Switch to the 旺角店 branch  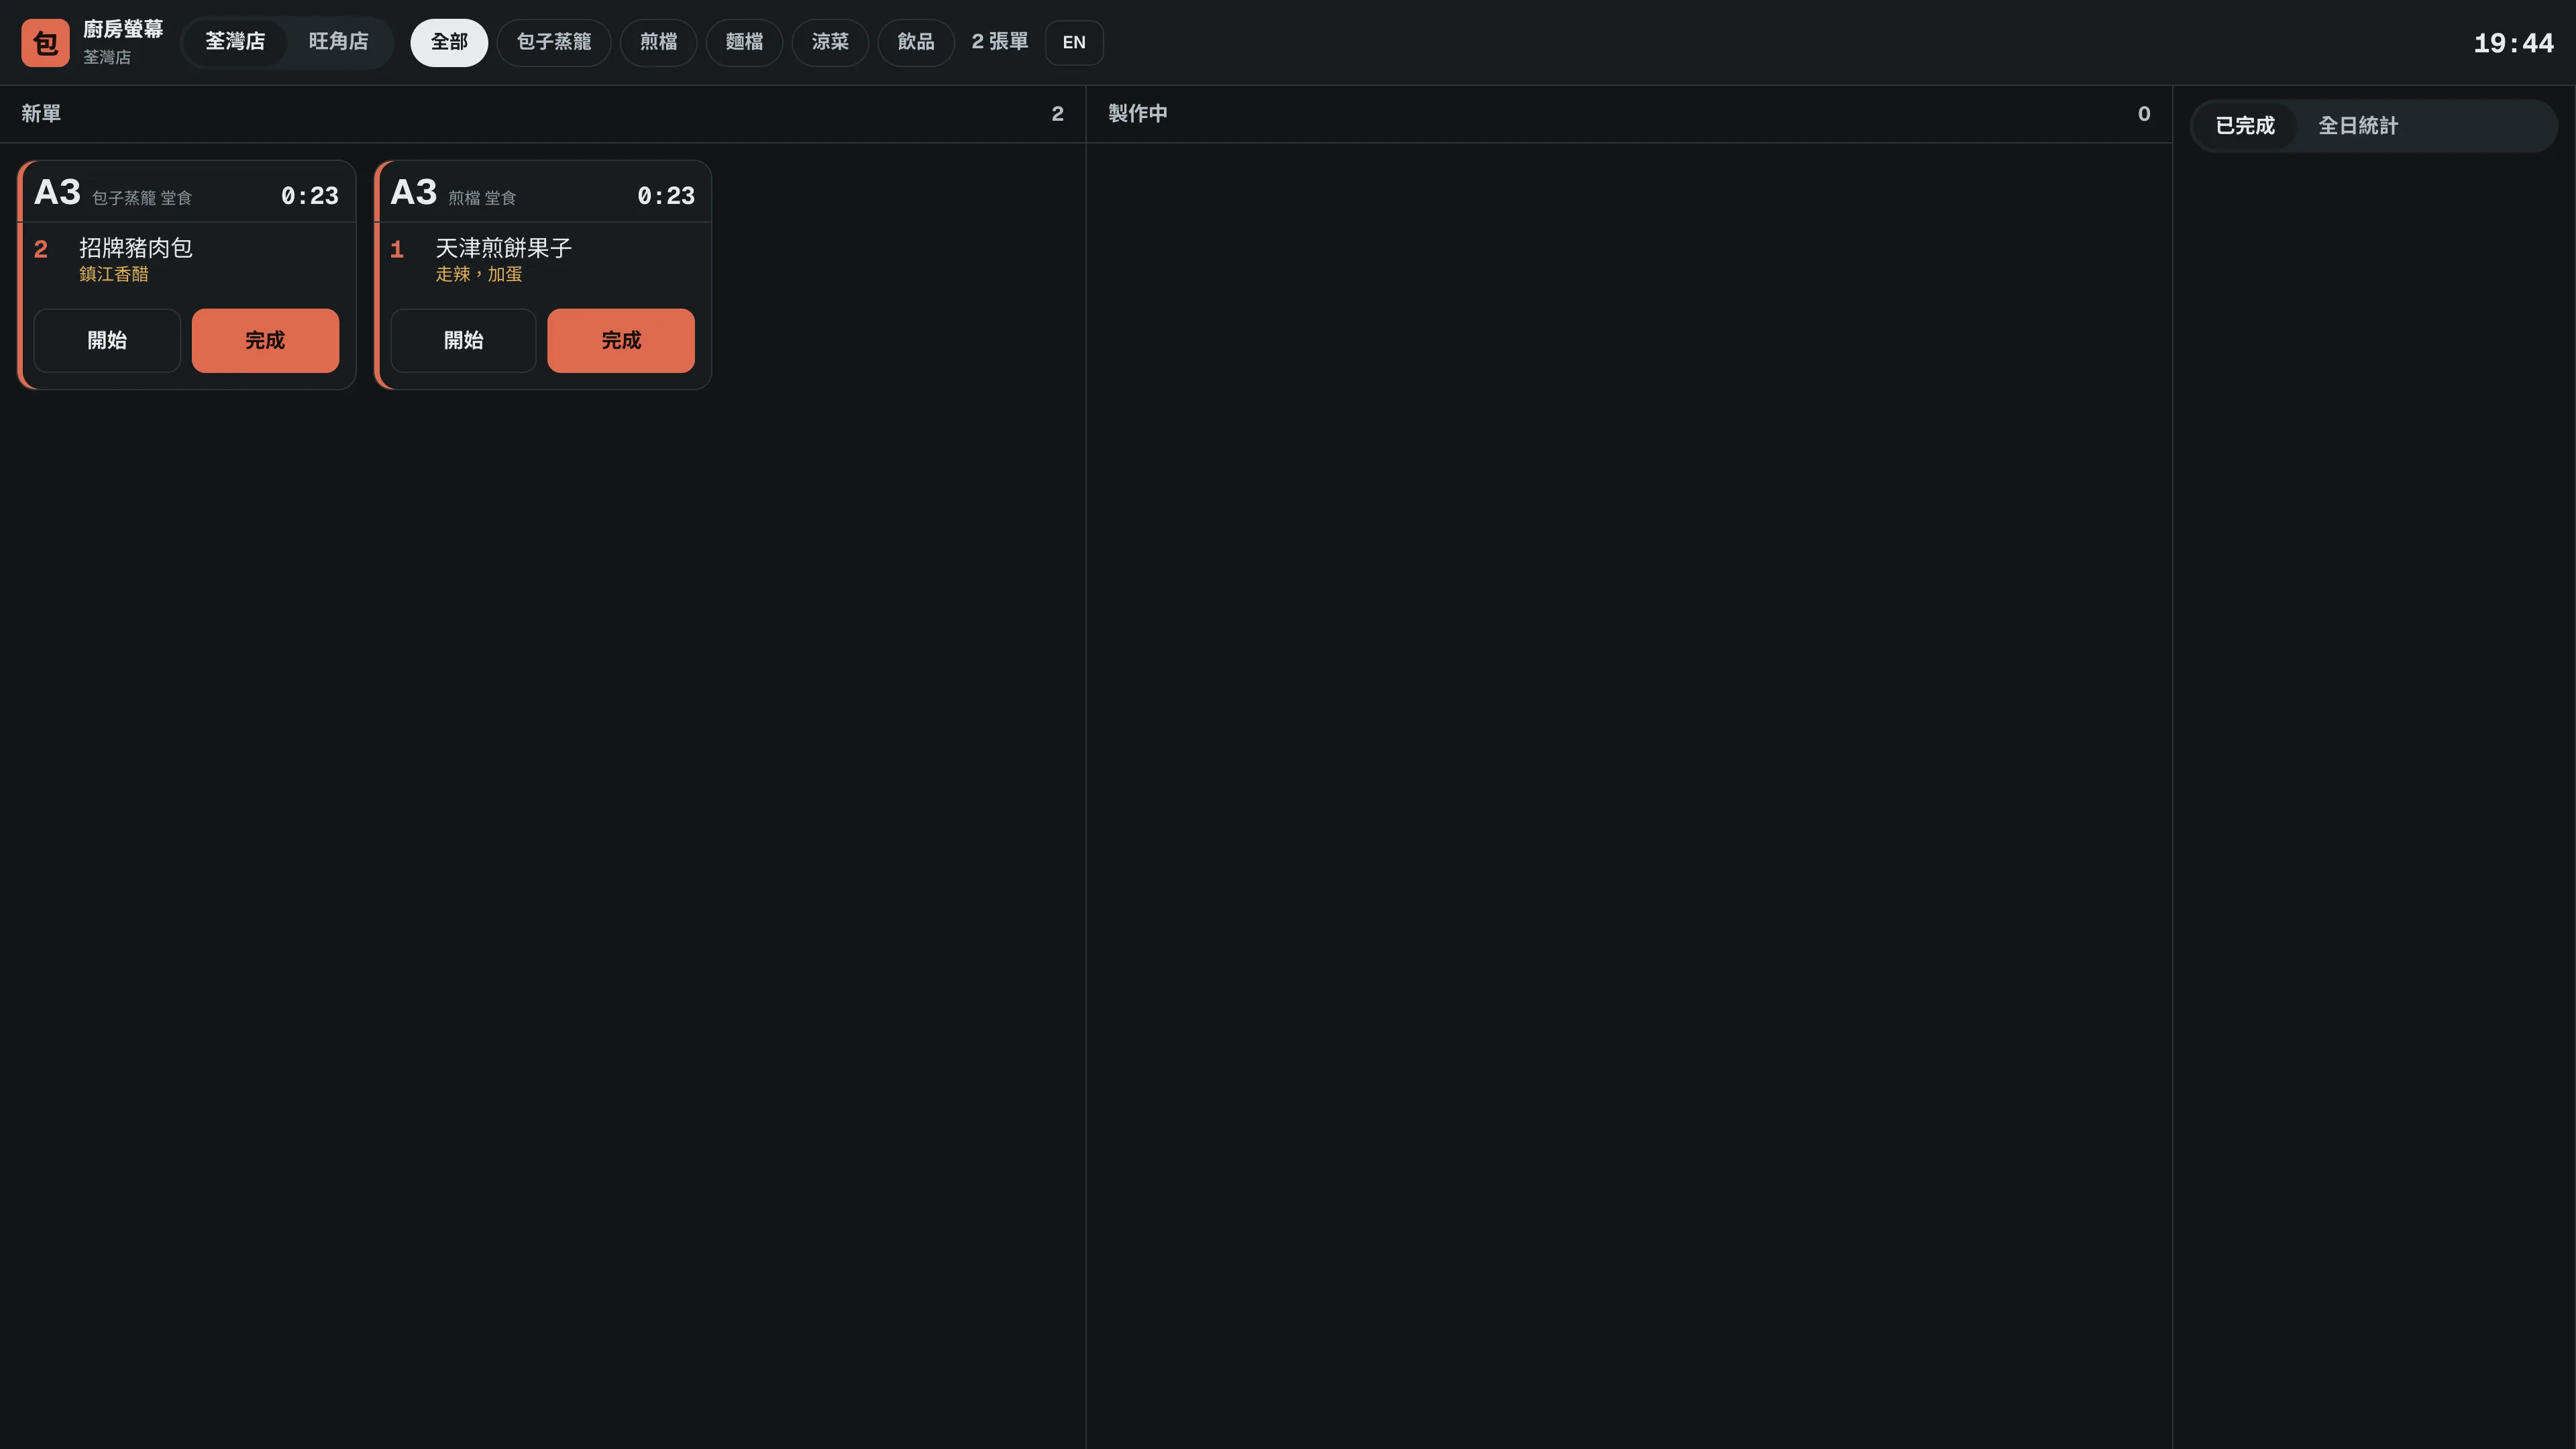338,42
